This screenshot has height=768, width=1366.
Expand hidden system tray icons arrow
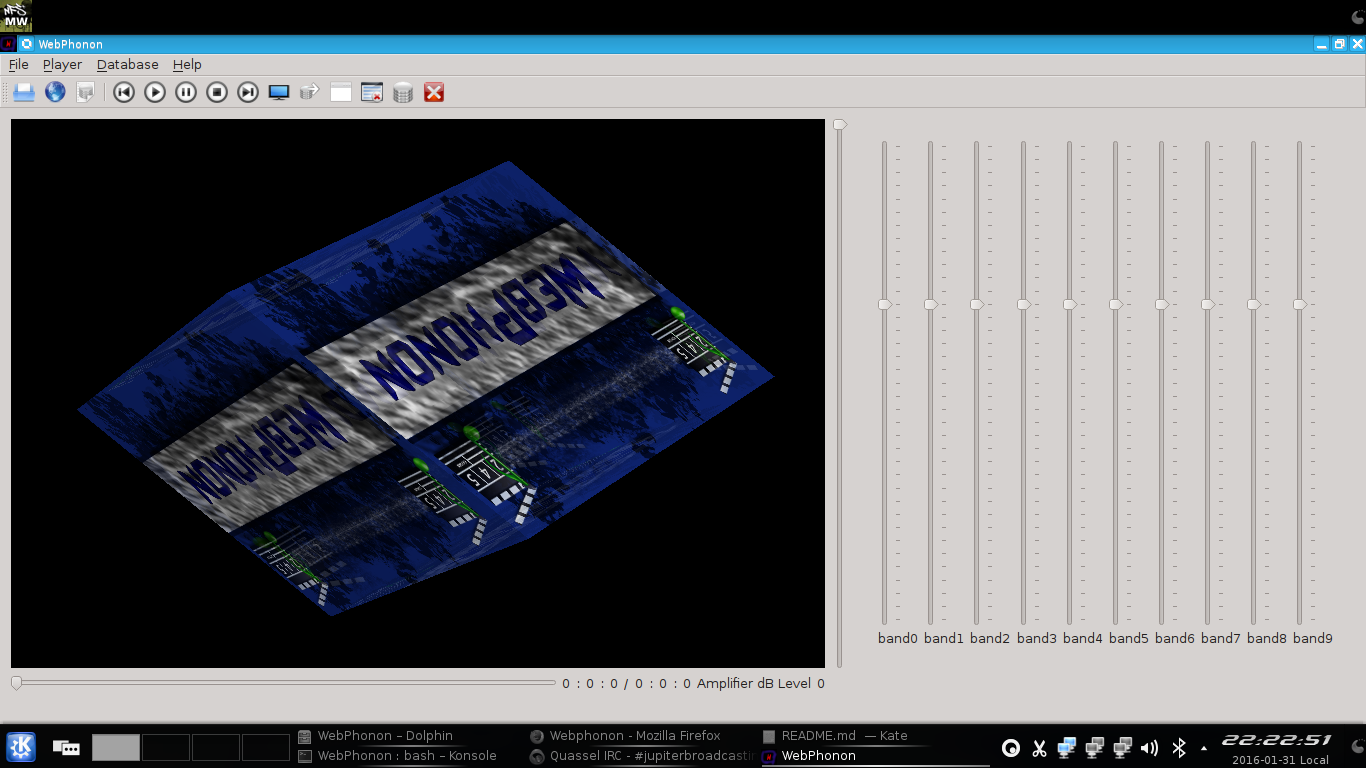1203,748
